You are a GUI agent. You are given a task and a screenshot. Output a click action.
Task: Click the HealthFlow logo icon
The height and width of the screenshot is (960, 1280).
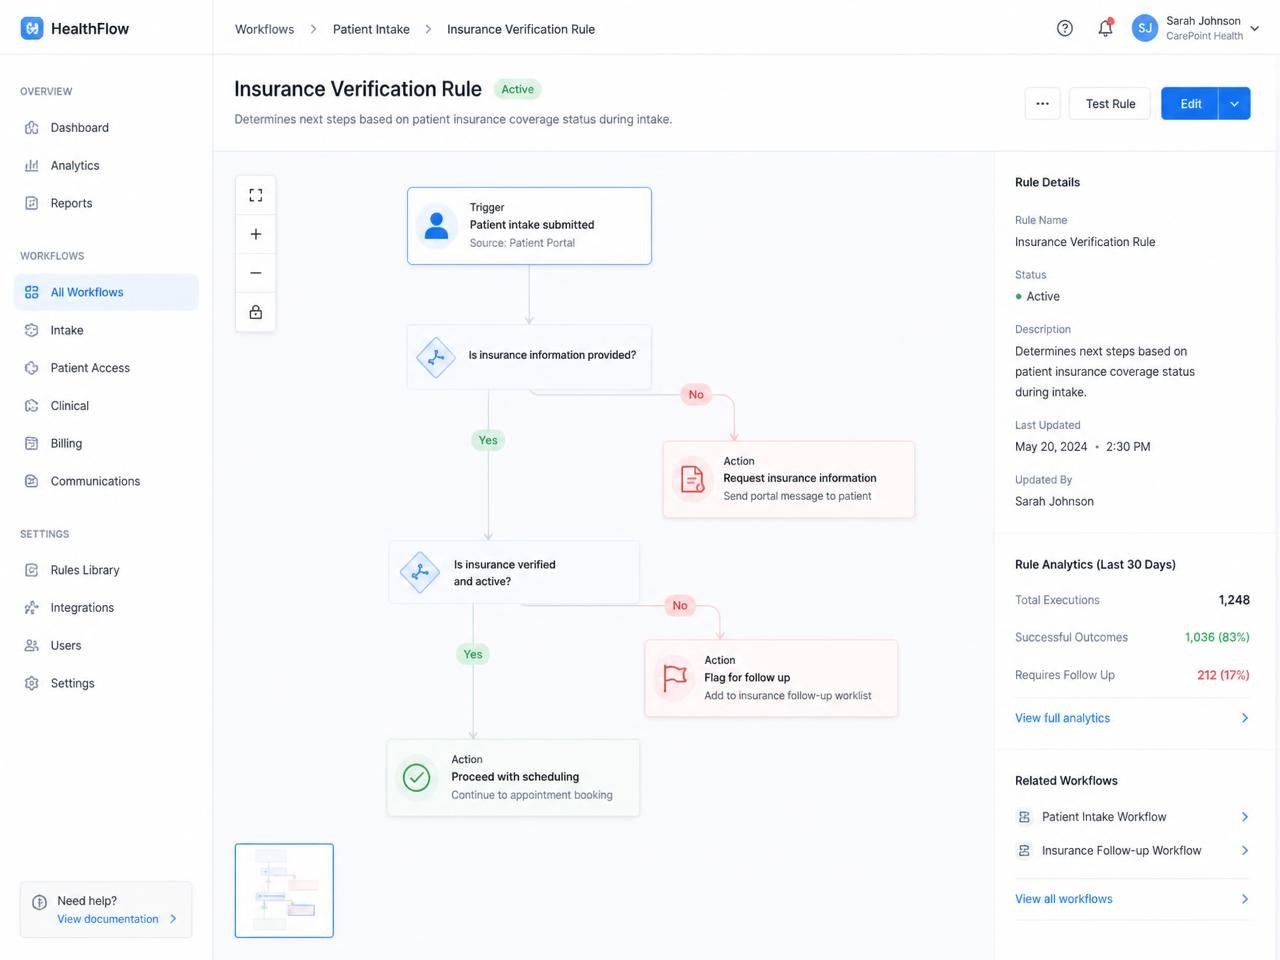click(x=32, y=28)
